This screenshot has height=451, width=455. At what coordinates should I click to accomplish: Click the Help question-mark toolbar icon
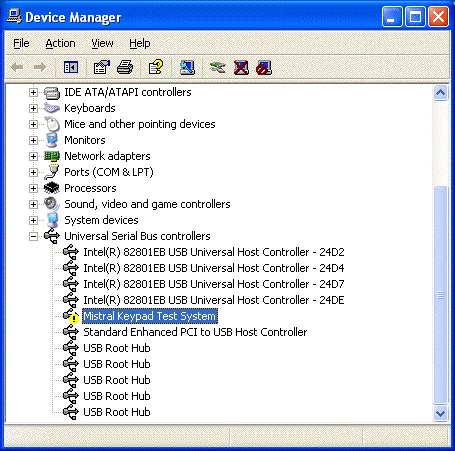point(155,68)
